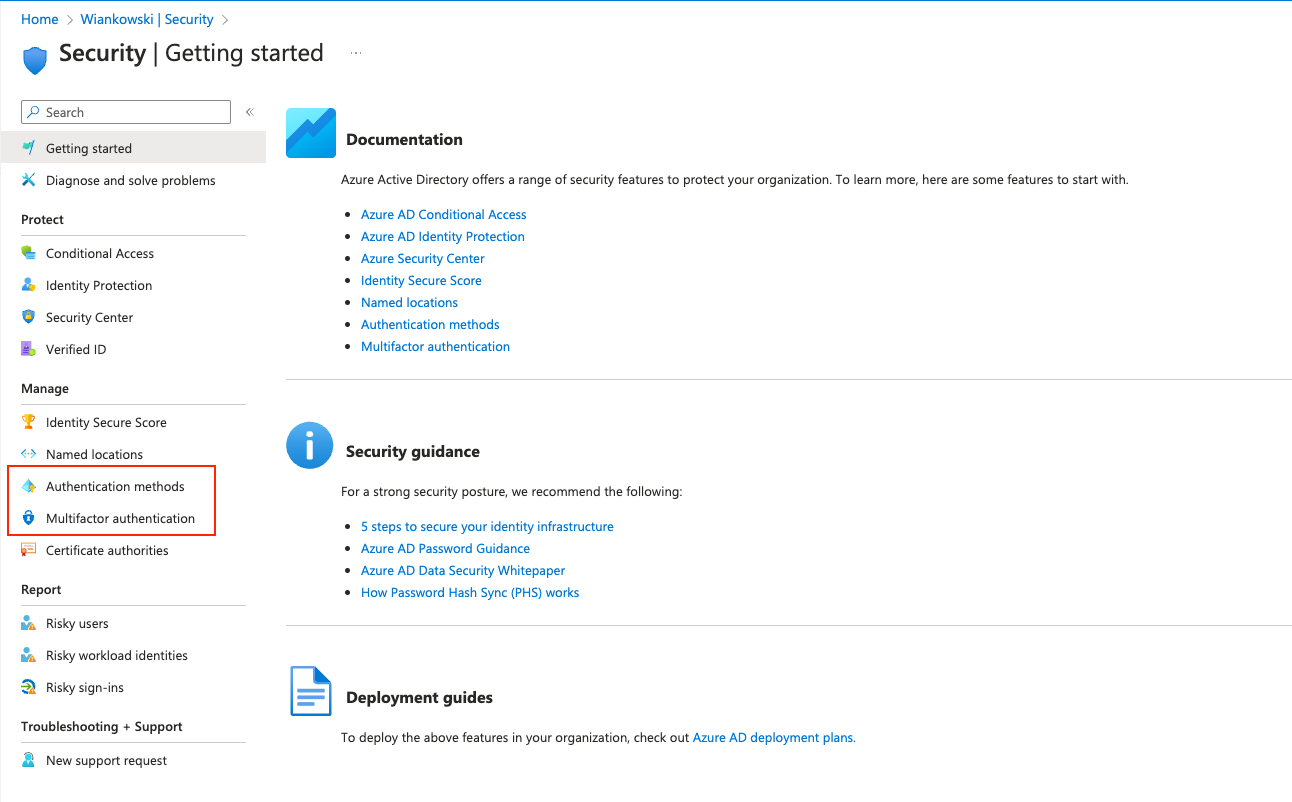Click the Conditional Access icon
Viewport: 1292px width, 802px height.
[x=28, y=253]
